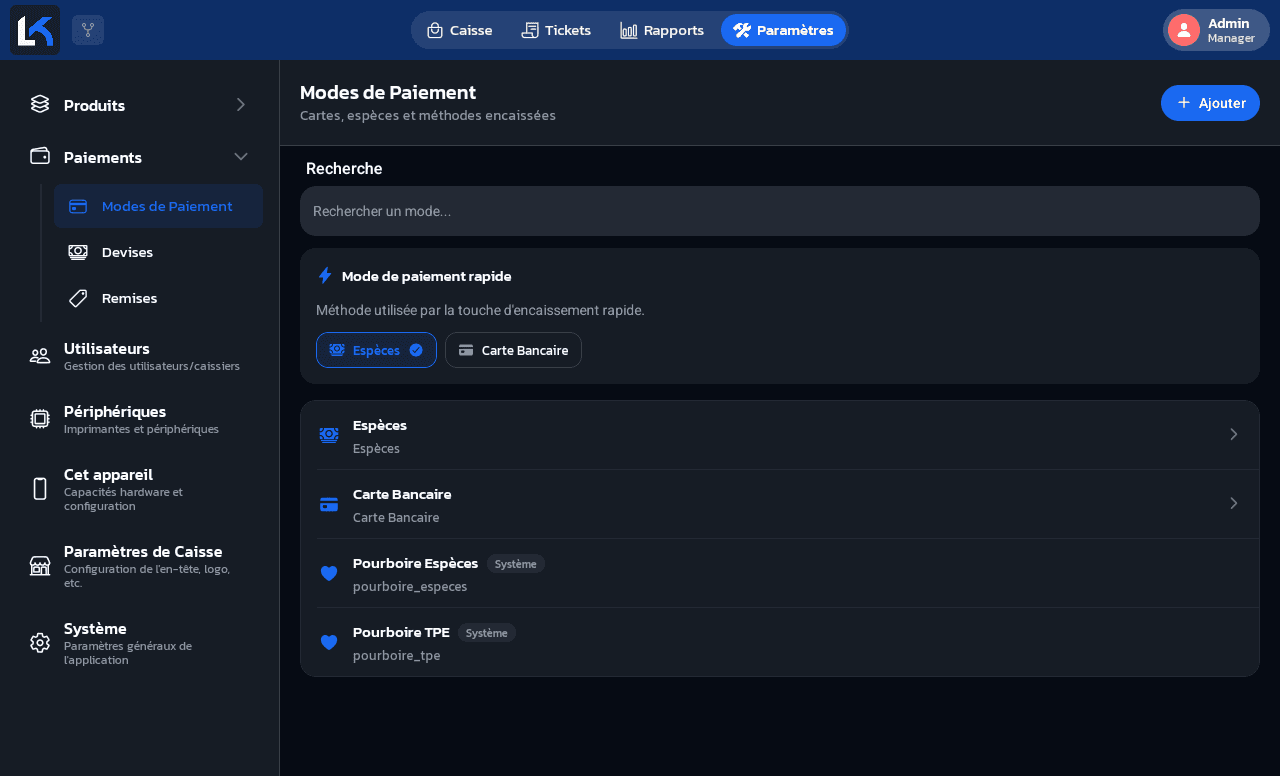
Task: Go to the Rapports tab
Action: 662,30
